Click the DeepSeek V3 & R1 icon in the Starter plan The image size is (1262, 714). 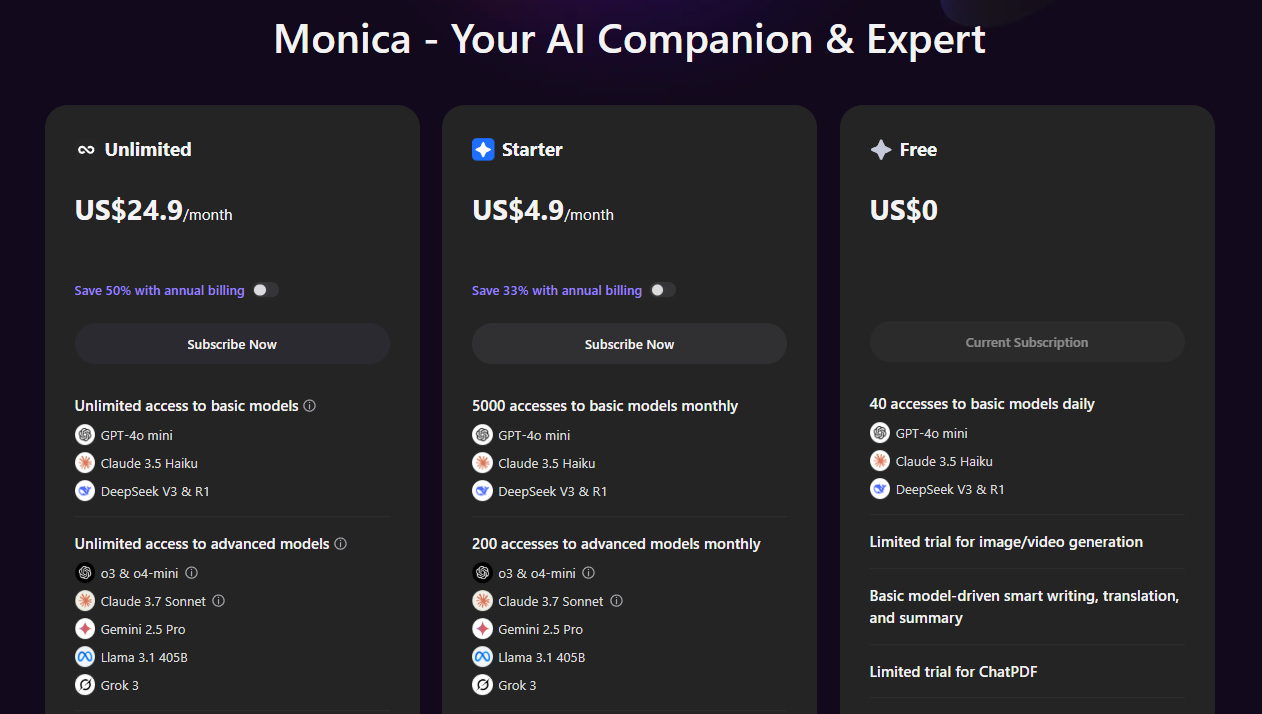[482, 491]
